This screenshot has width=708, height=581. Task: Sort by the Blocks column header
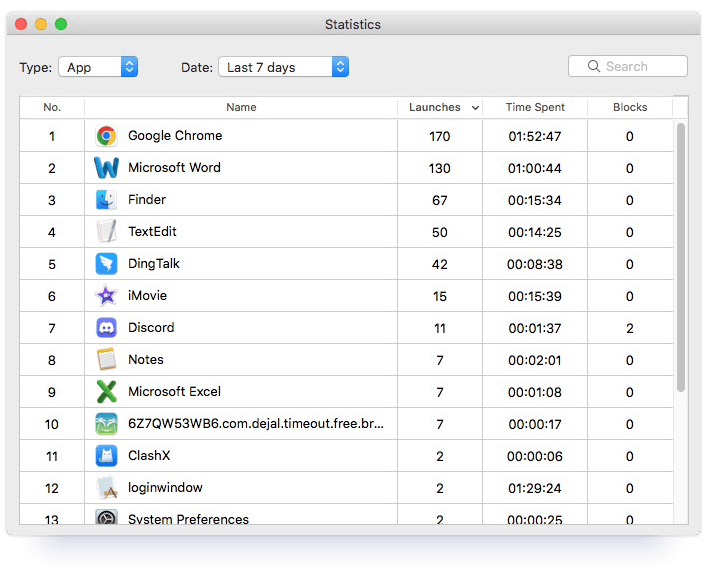pyautogui.click(x=630, y=107)
